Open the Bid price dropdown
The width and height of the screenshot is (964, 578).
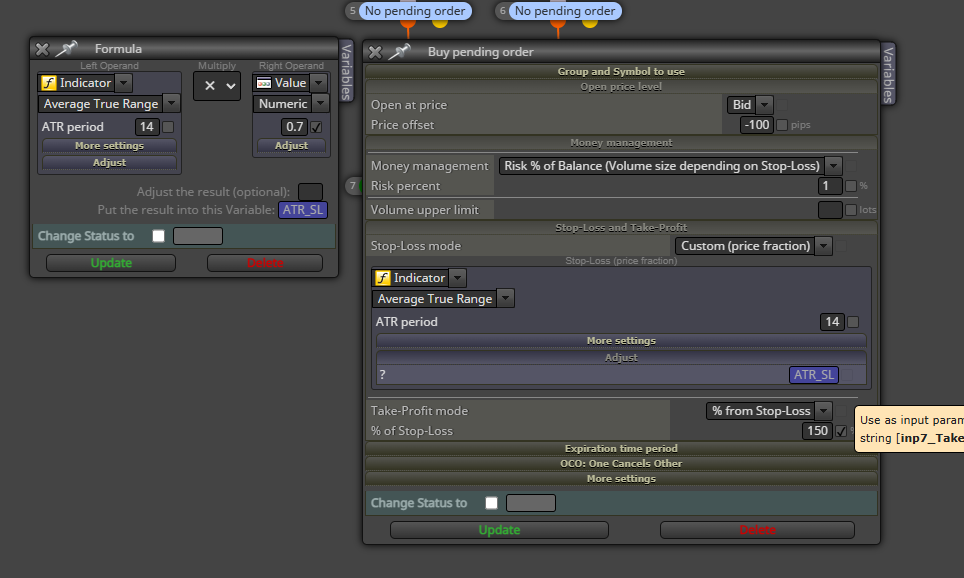point(764,105)
